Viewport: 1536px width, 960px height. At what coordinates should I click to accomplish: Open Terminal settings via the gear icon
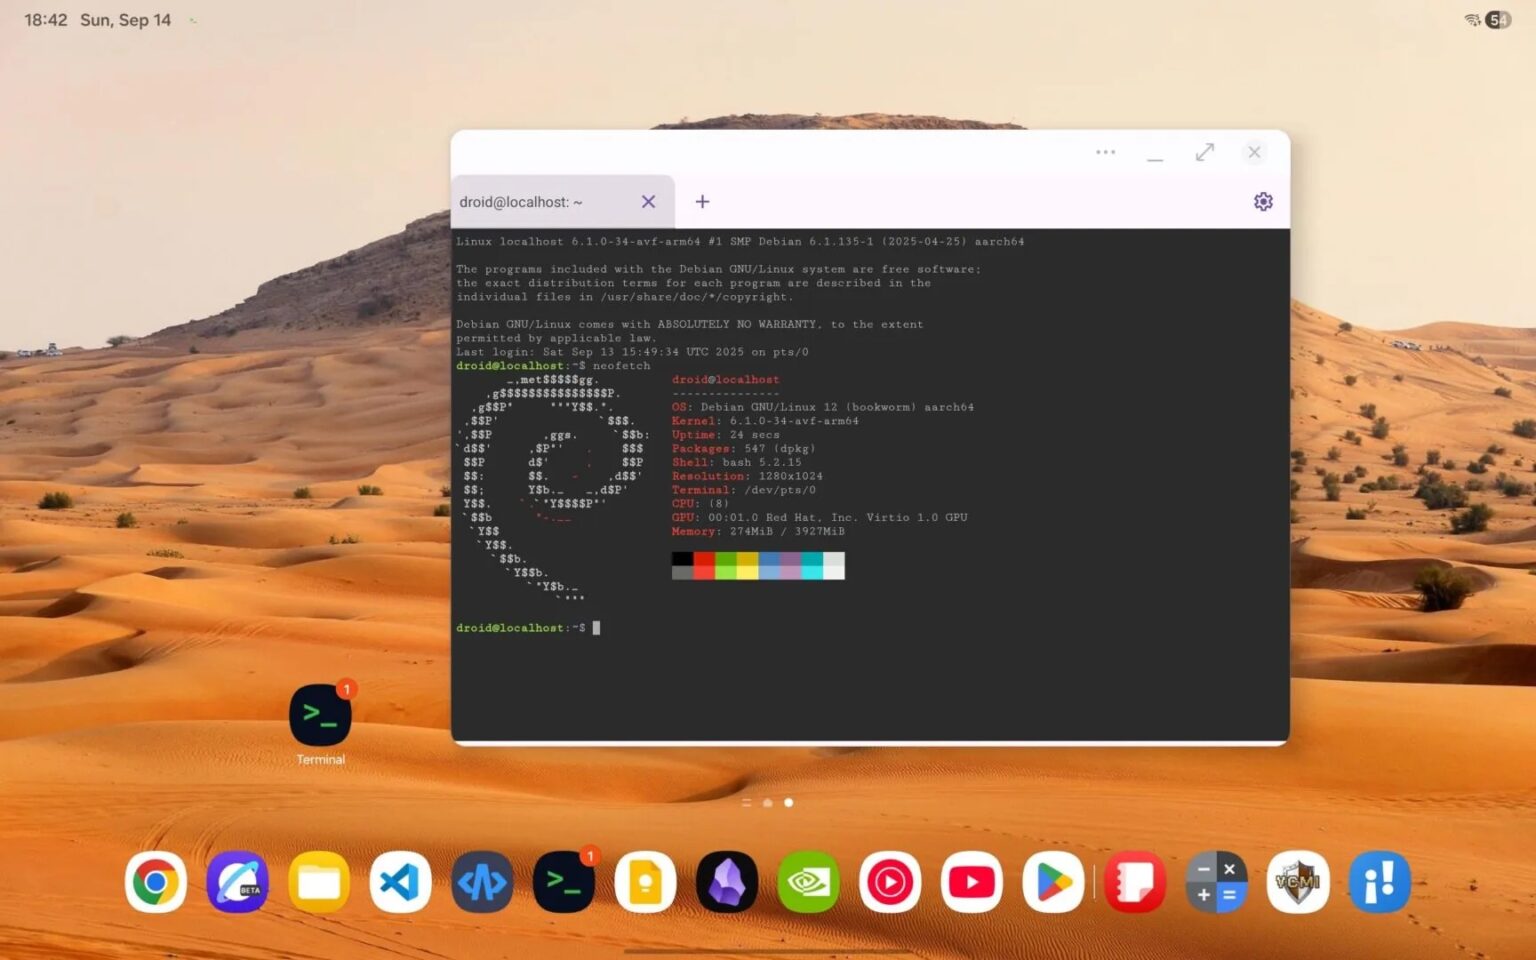click(1263, 201)
